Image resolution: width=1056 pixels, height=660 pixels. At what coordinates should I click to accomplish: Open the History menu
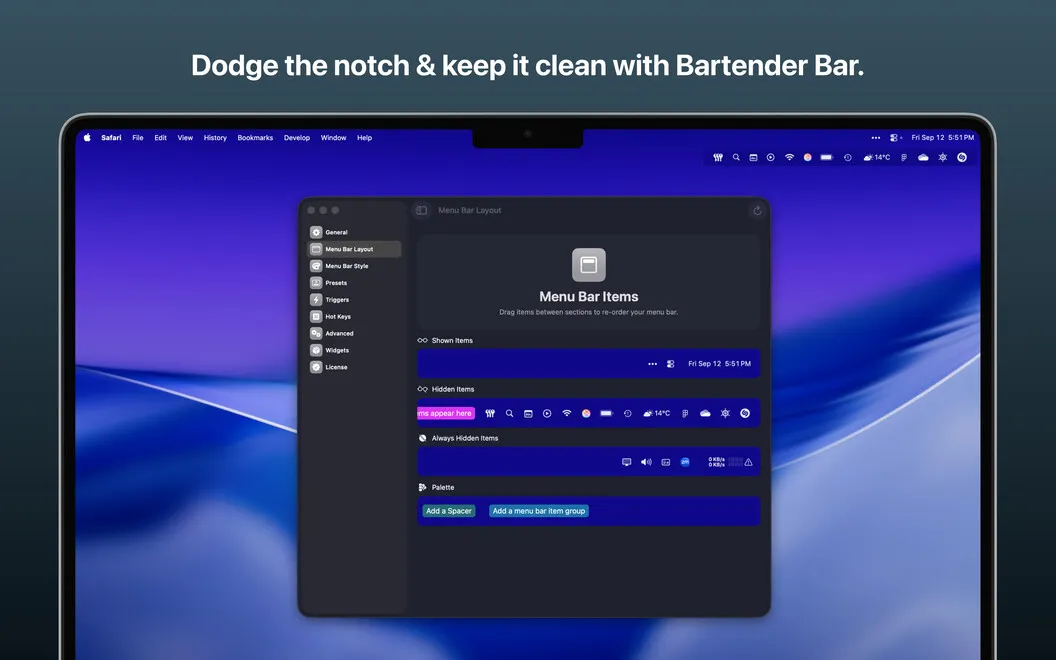pyautogui.click(x=216, y=137)
